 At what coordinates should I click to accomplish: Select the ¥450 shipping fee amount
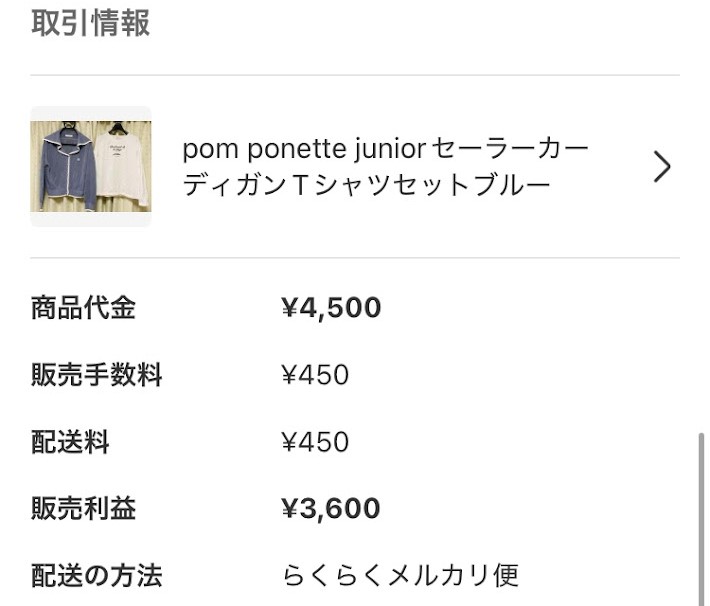coord(315,442)
